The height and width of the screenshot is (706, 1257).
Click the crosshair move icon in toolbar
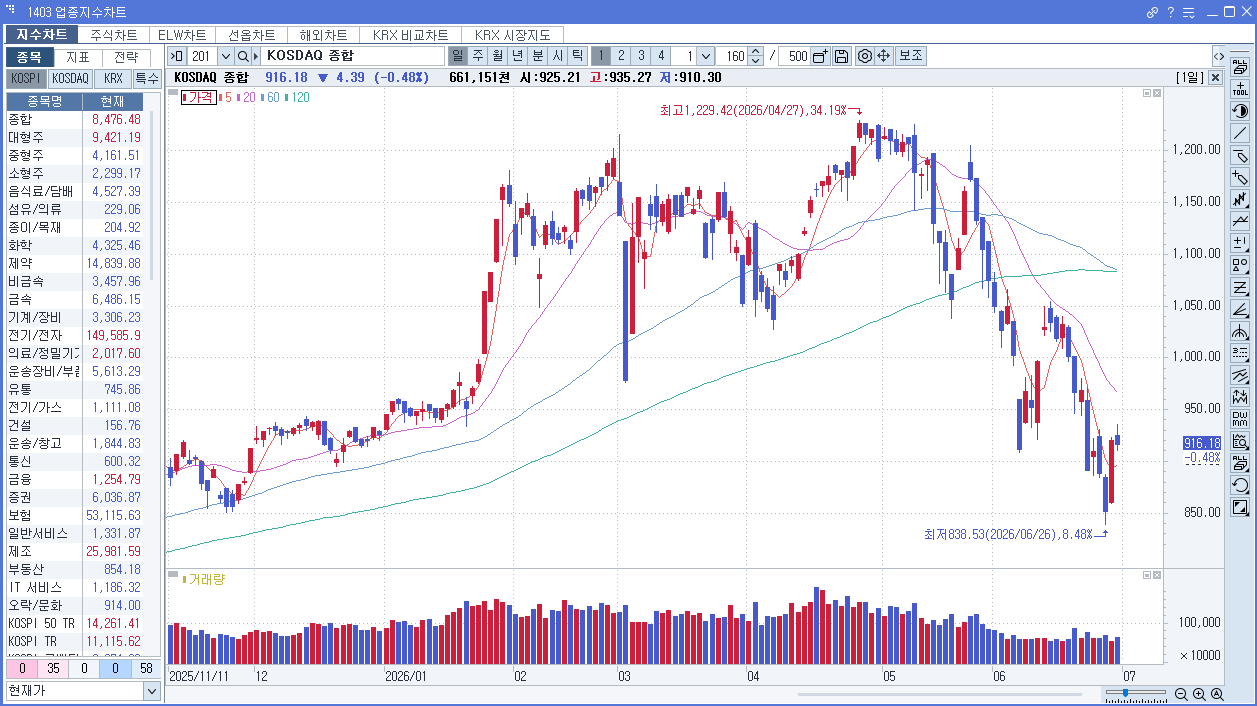884,56
